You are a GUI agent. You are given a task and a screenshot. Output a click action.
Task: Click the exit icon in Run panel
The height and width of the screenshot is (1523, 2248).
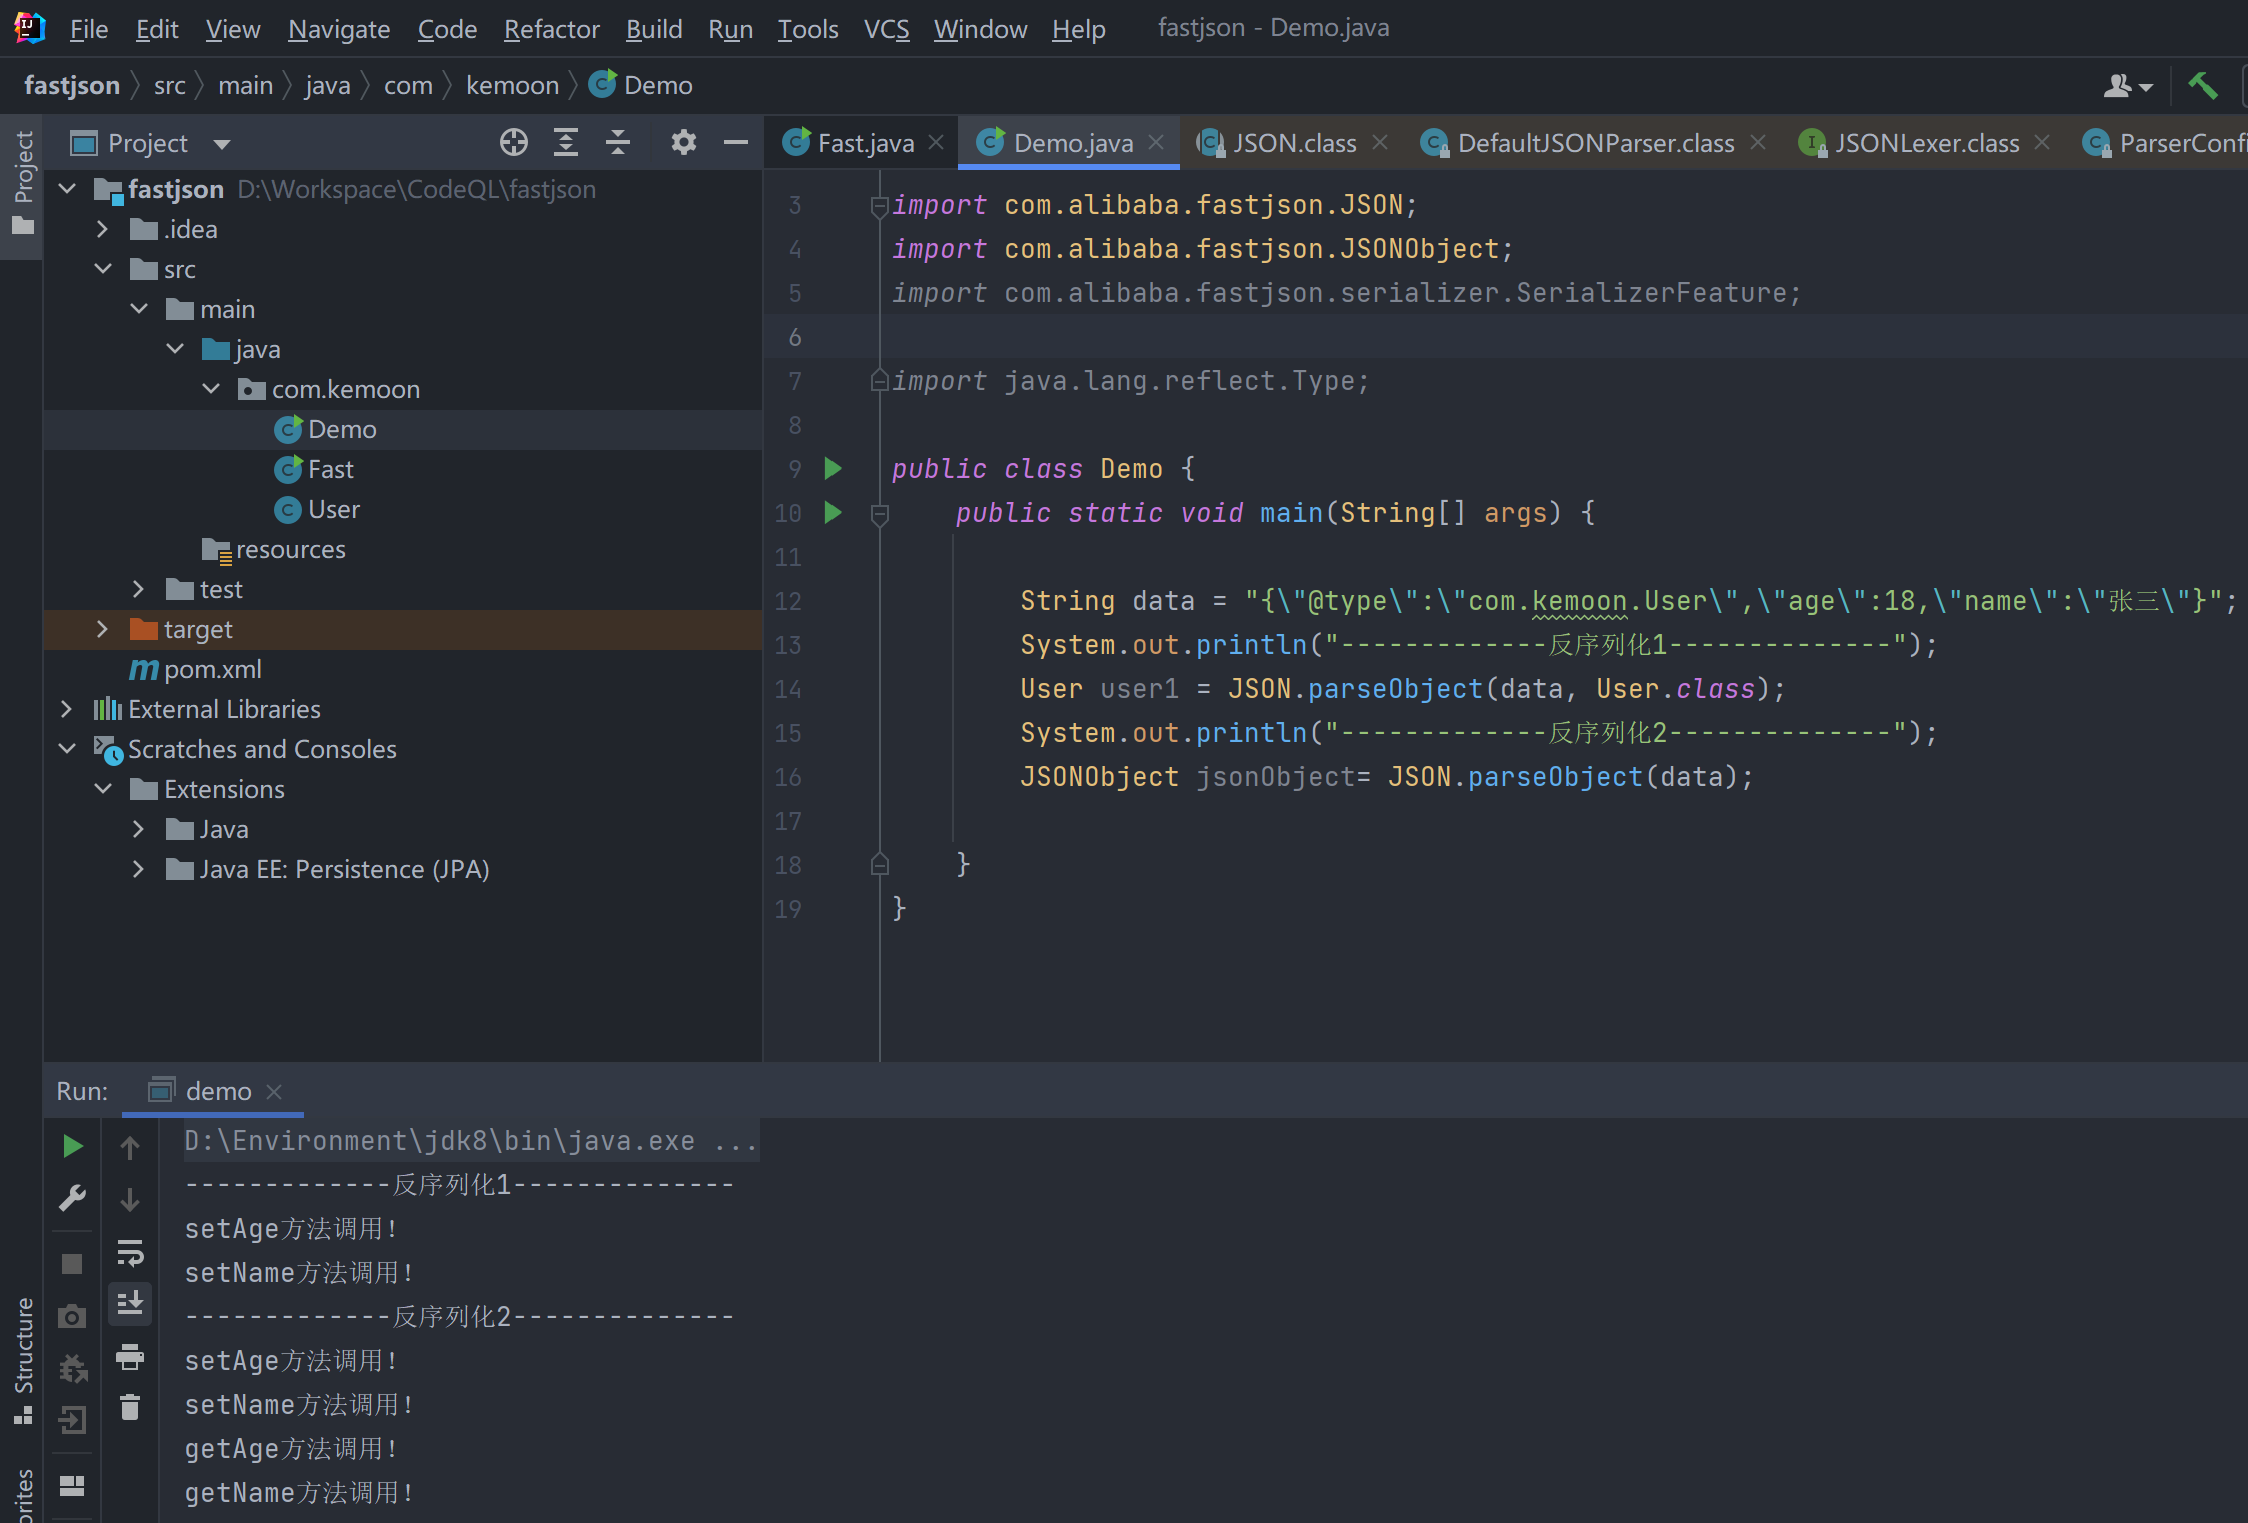coord(72,1419)
